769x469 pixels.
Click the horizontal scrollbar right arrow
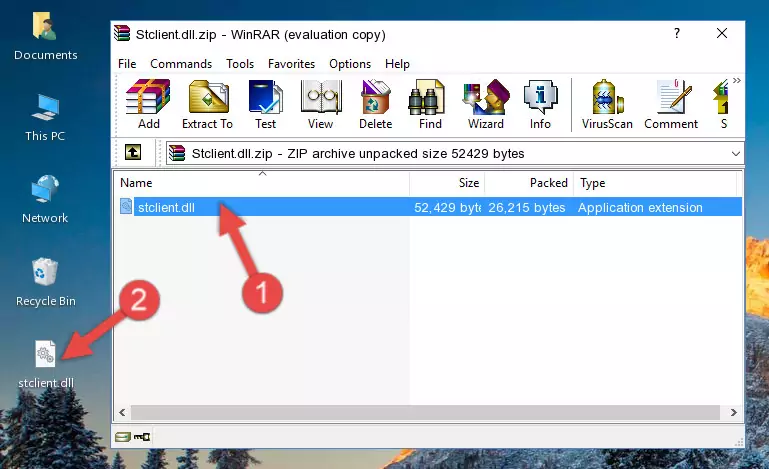pos(734,413)
